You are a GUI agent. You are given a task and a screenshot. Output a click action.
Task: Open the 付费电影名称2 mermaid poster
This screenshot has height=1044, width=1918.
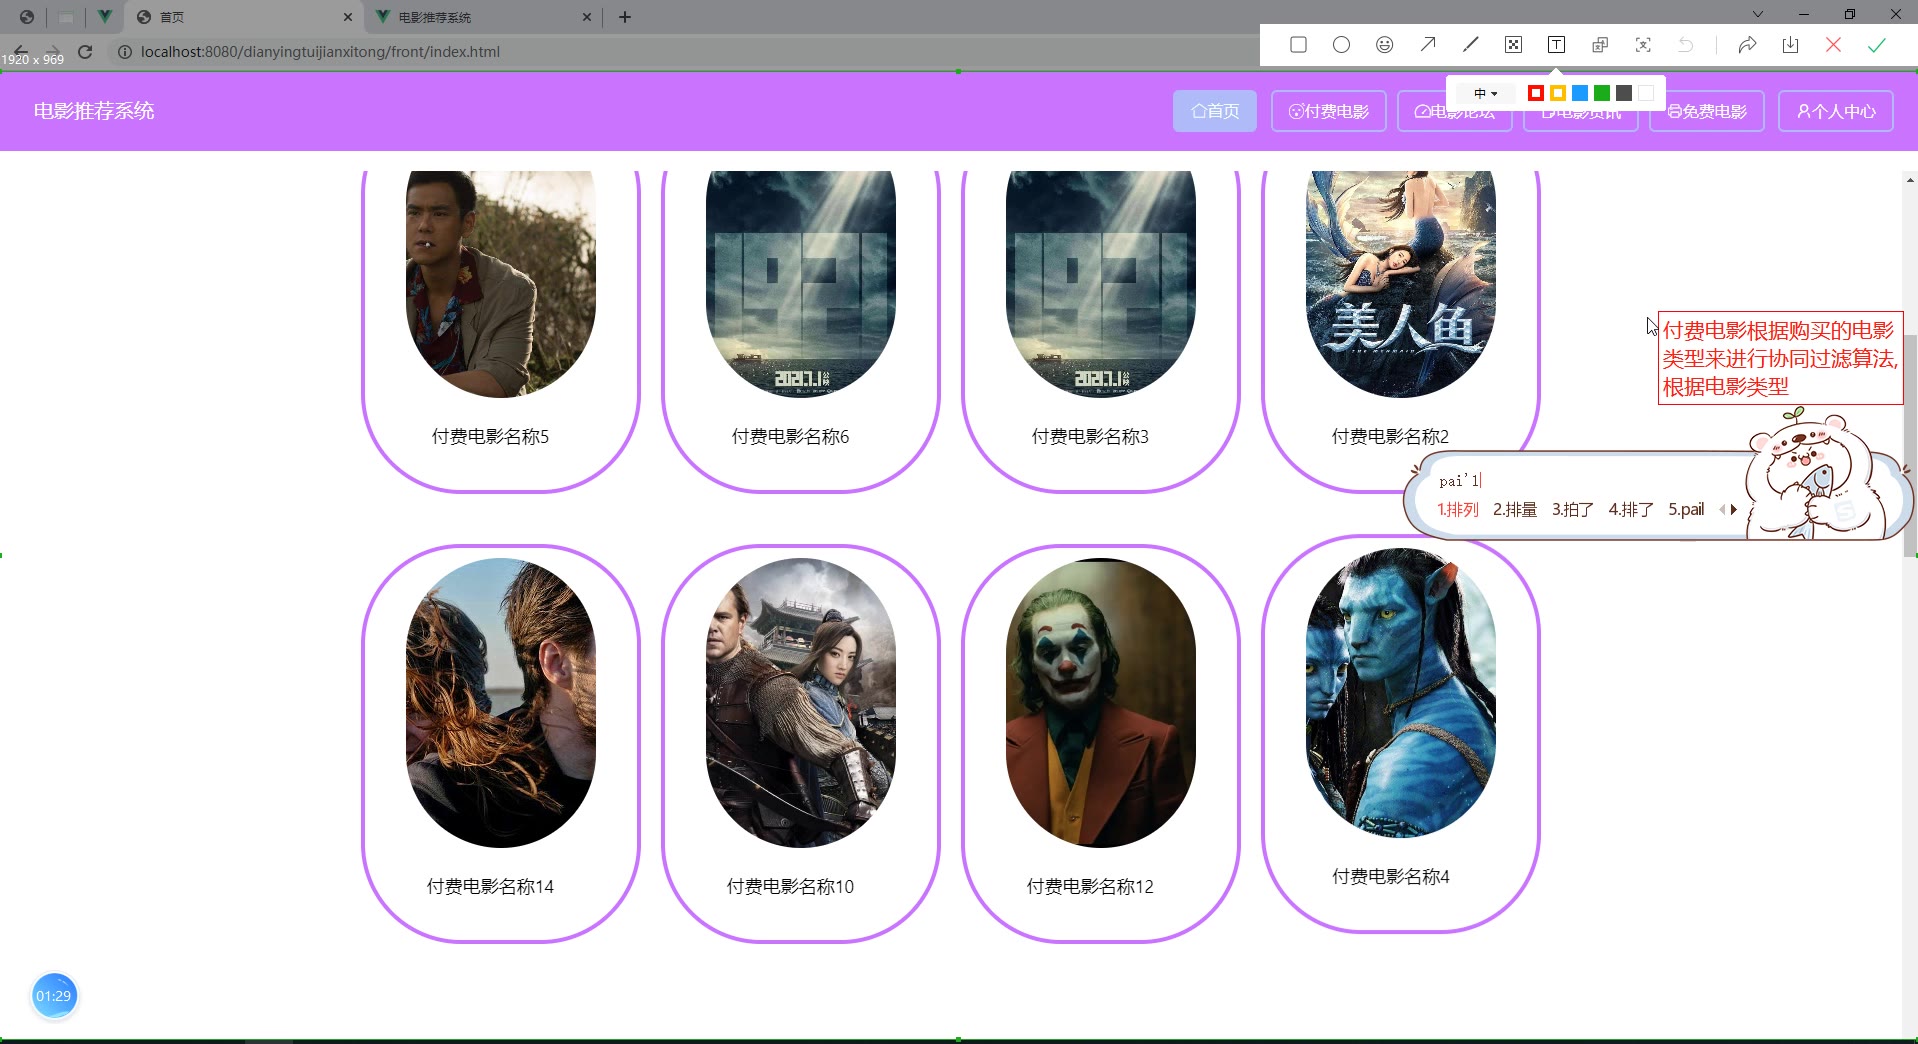[1401, 284]
